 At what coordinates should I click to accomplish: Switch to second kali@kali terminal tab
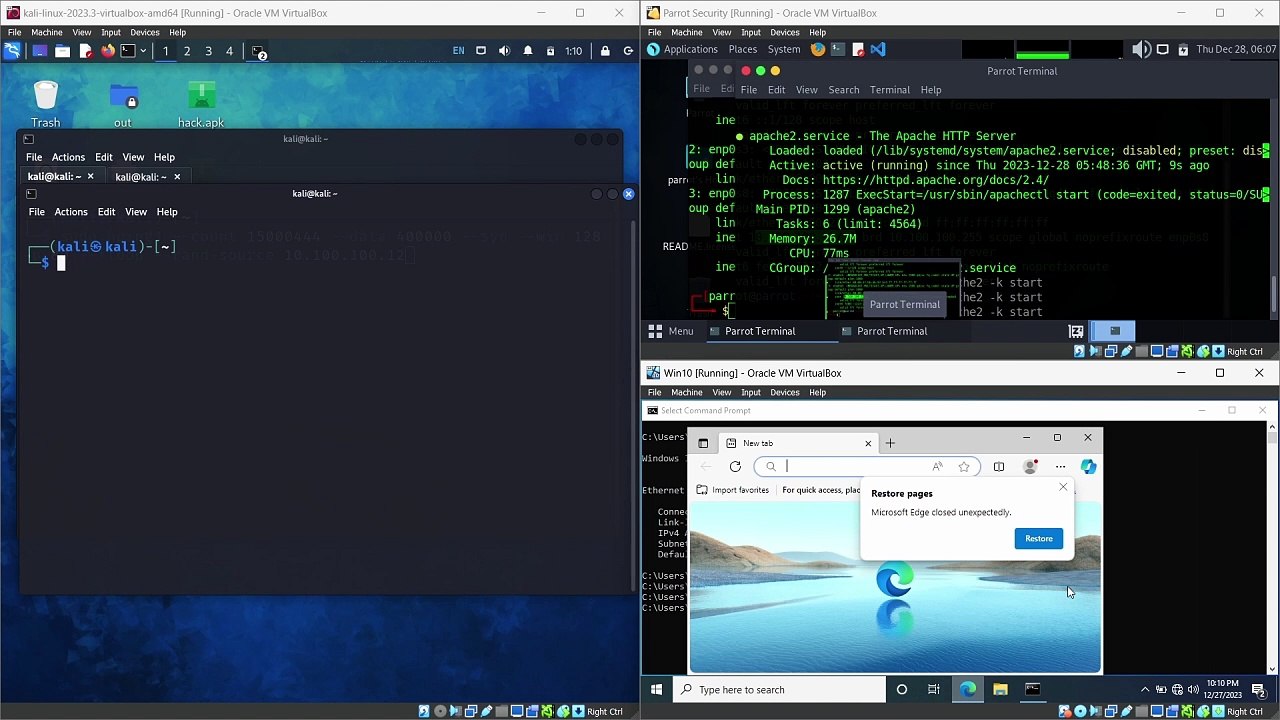[x=141, y=177]
